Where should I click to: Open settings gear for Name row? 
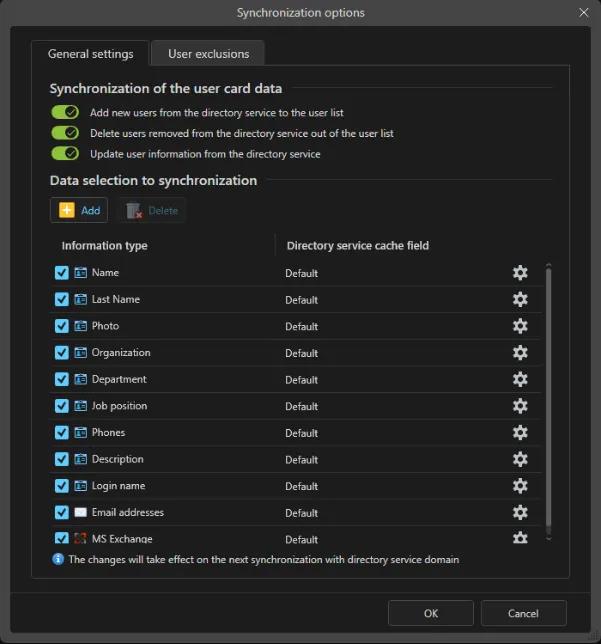pos(520,273)
